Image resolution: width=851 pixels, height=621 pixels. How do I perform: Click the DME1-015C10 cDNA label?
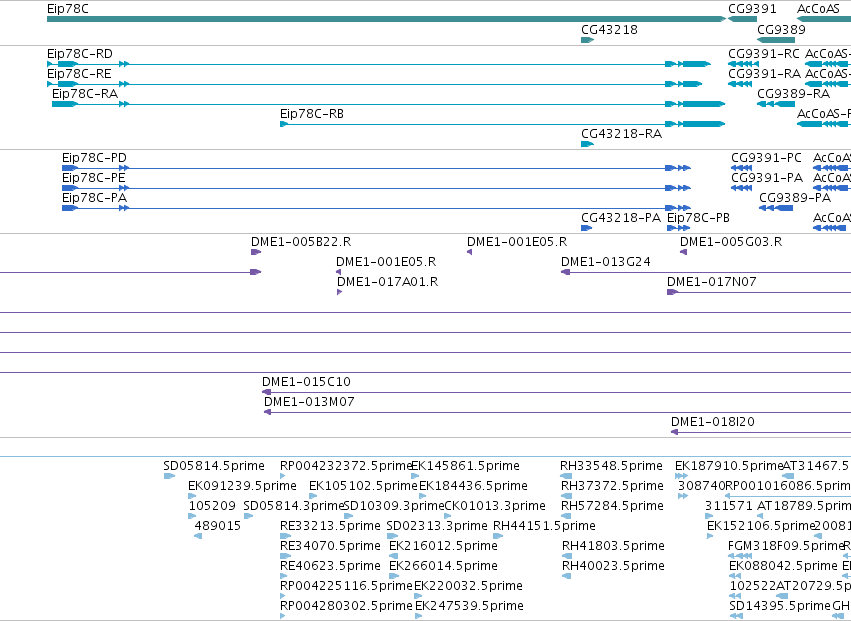pos(306,382)
